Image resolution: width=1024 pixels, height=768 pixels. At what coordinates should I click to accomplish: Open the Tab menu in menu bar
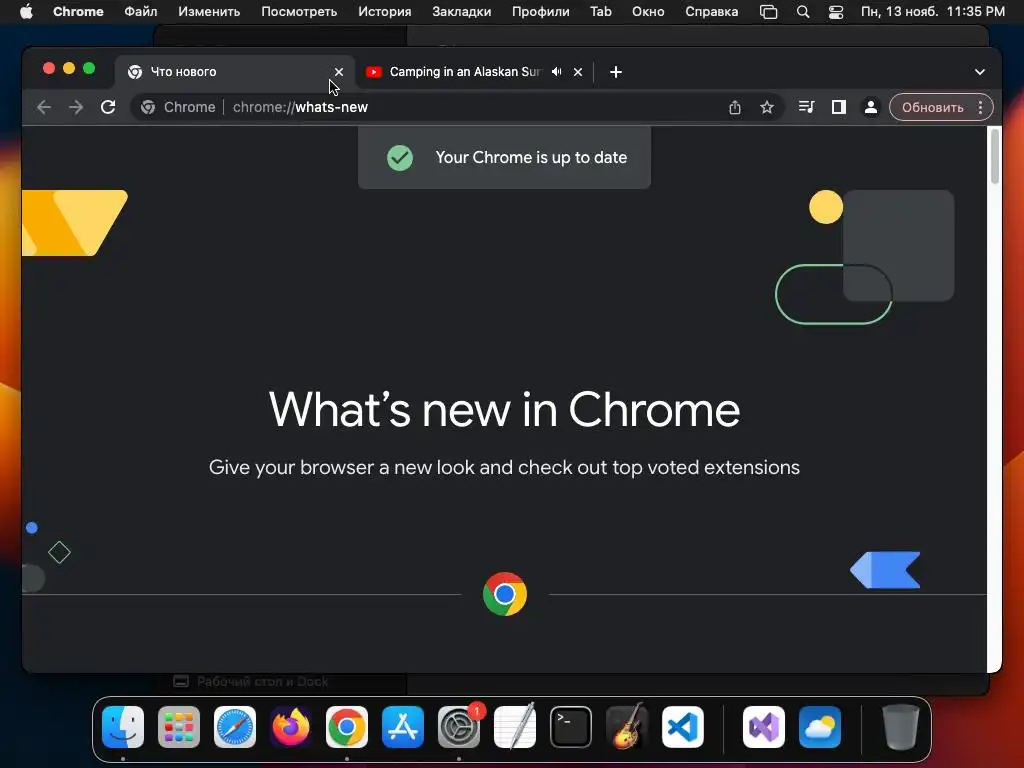[601, 12]
